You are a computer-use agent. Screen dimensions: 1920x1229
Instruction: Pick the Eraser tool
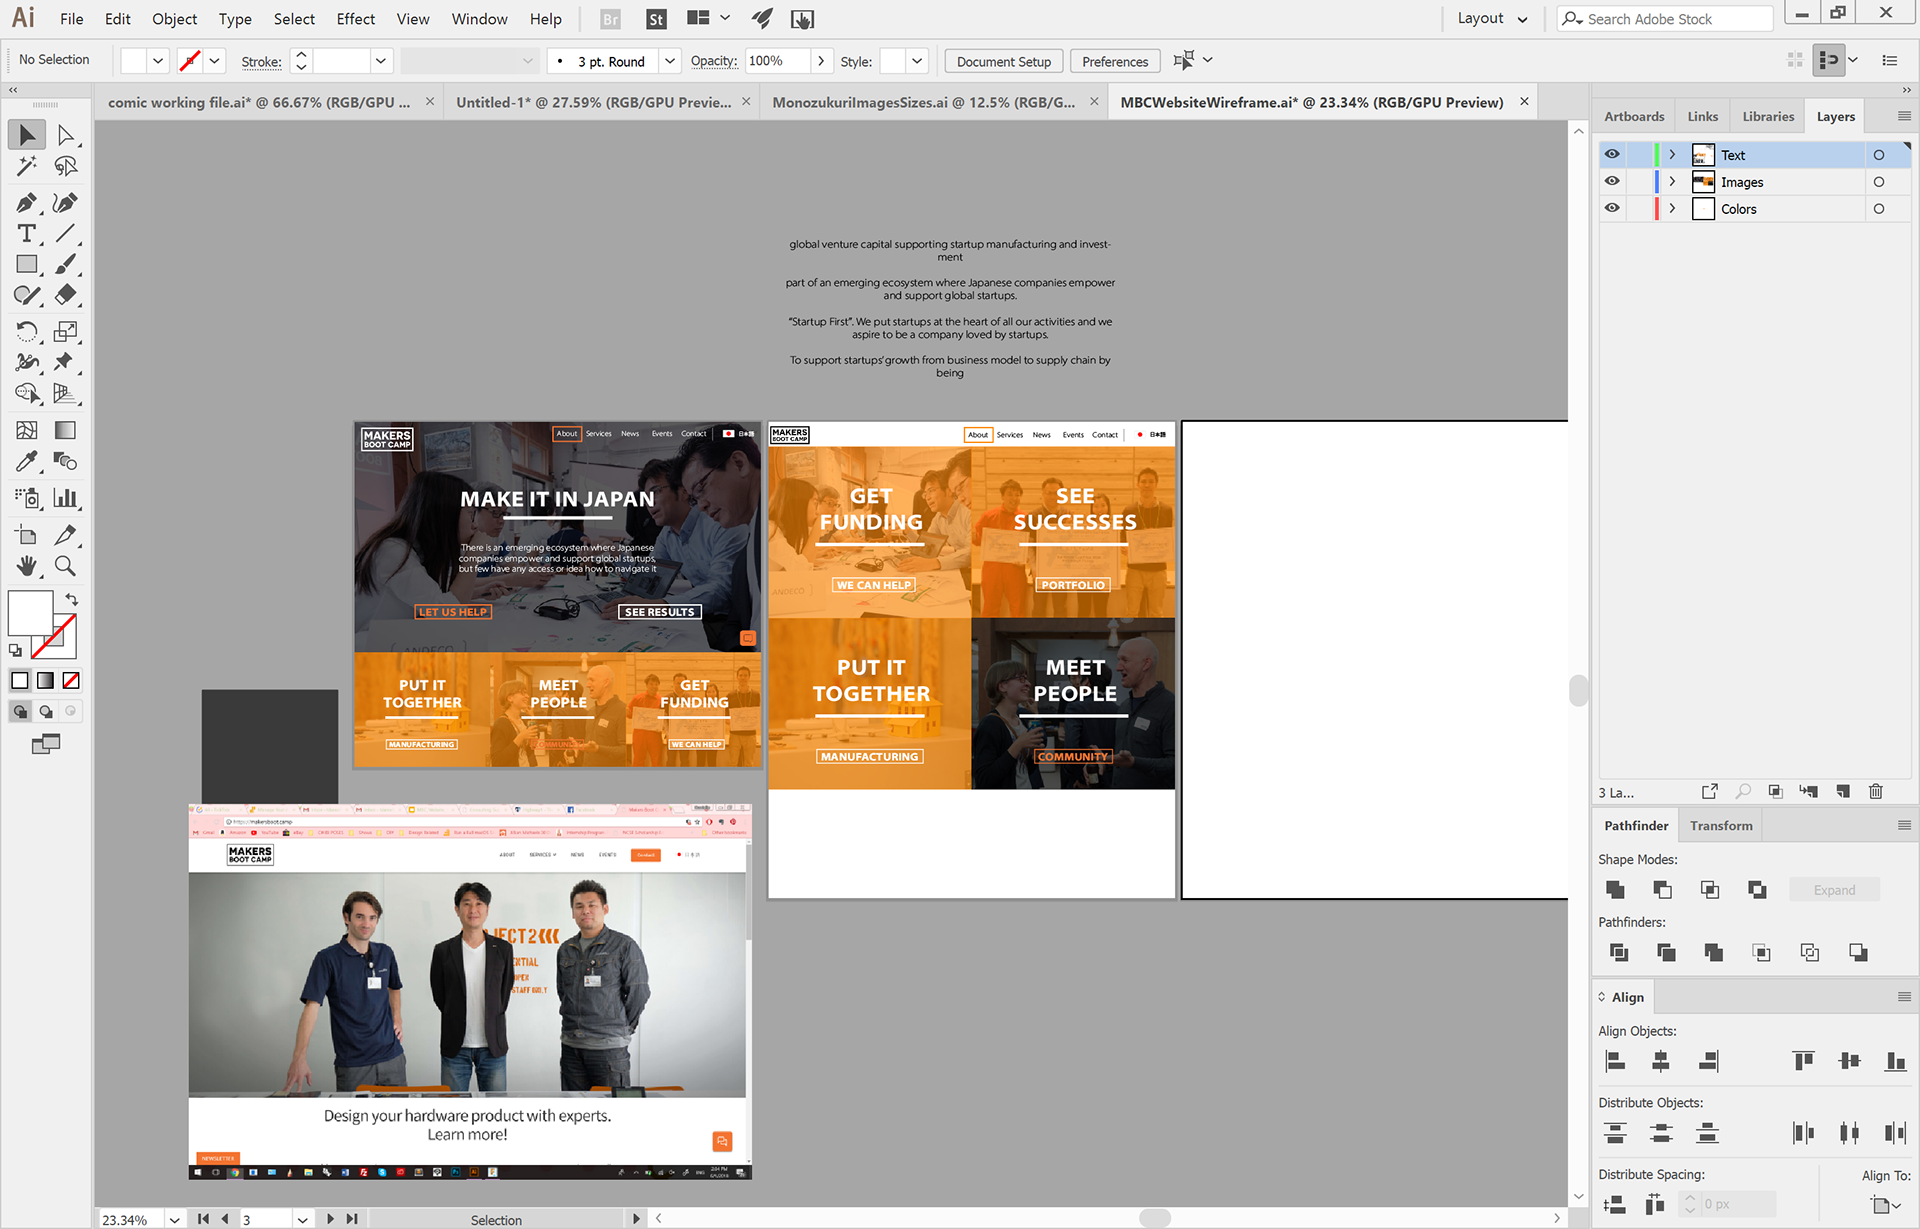[x=65, y=295]
